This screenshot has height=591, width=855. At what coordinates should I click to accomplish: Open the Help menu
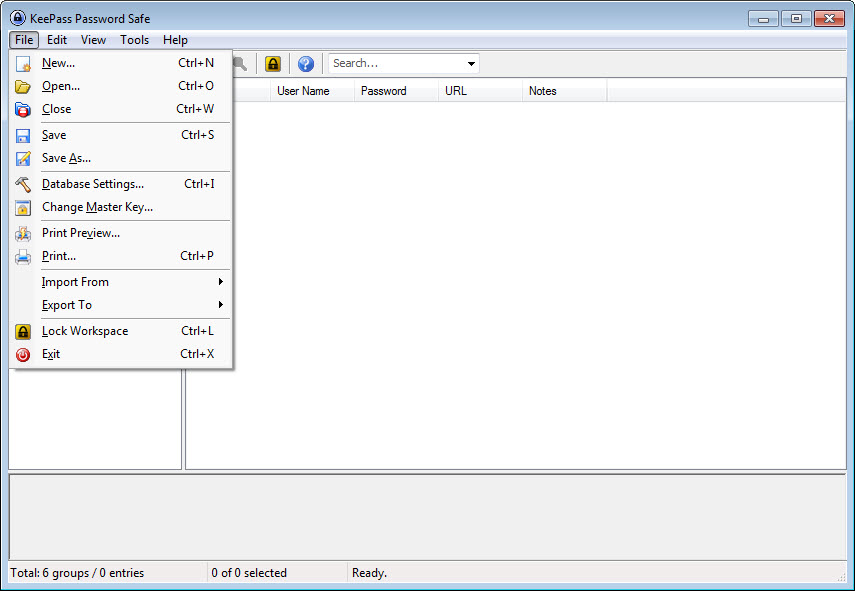coord(175,40)
